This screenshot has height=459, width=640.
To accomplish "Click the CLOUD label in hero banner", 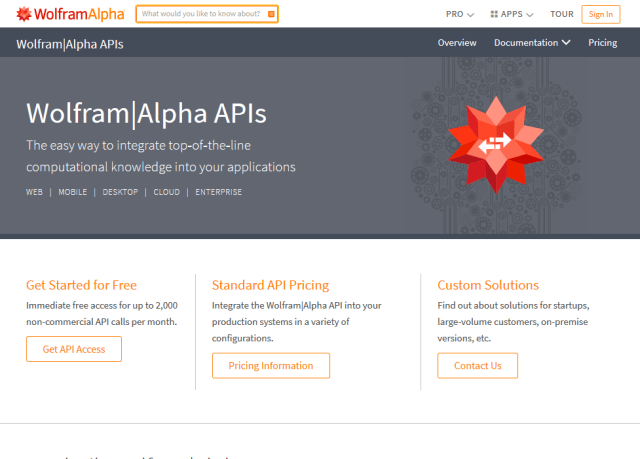I will 167,192.
